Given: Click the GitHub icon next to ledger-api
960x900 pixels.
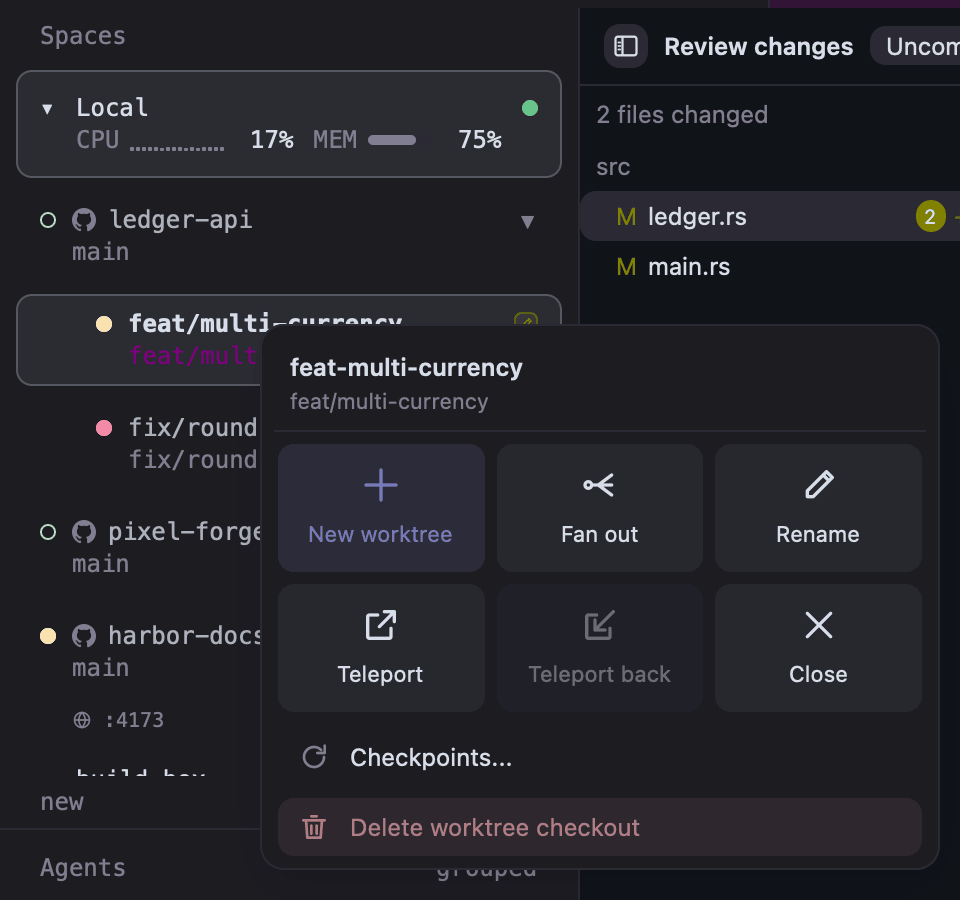Looking at the screenshot, I should pos(84,220).
